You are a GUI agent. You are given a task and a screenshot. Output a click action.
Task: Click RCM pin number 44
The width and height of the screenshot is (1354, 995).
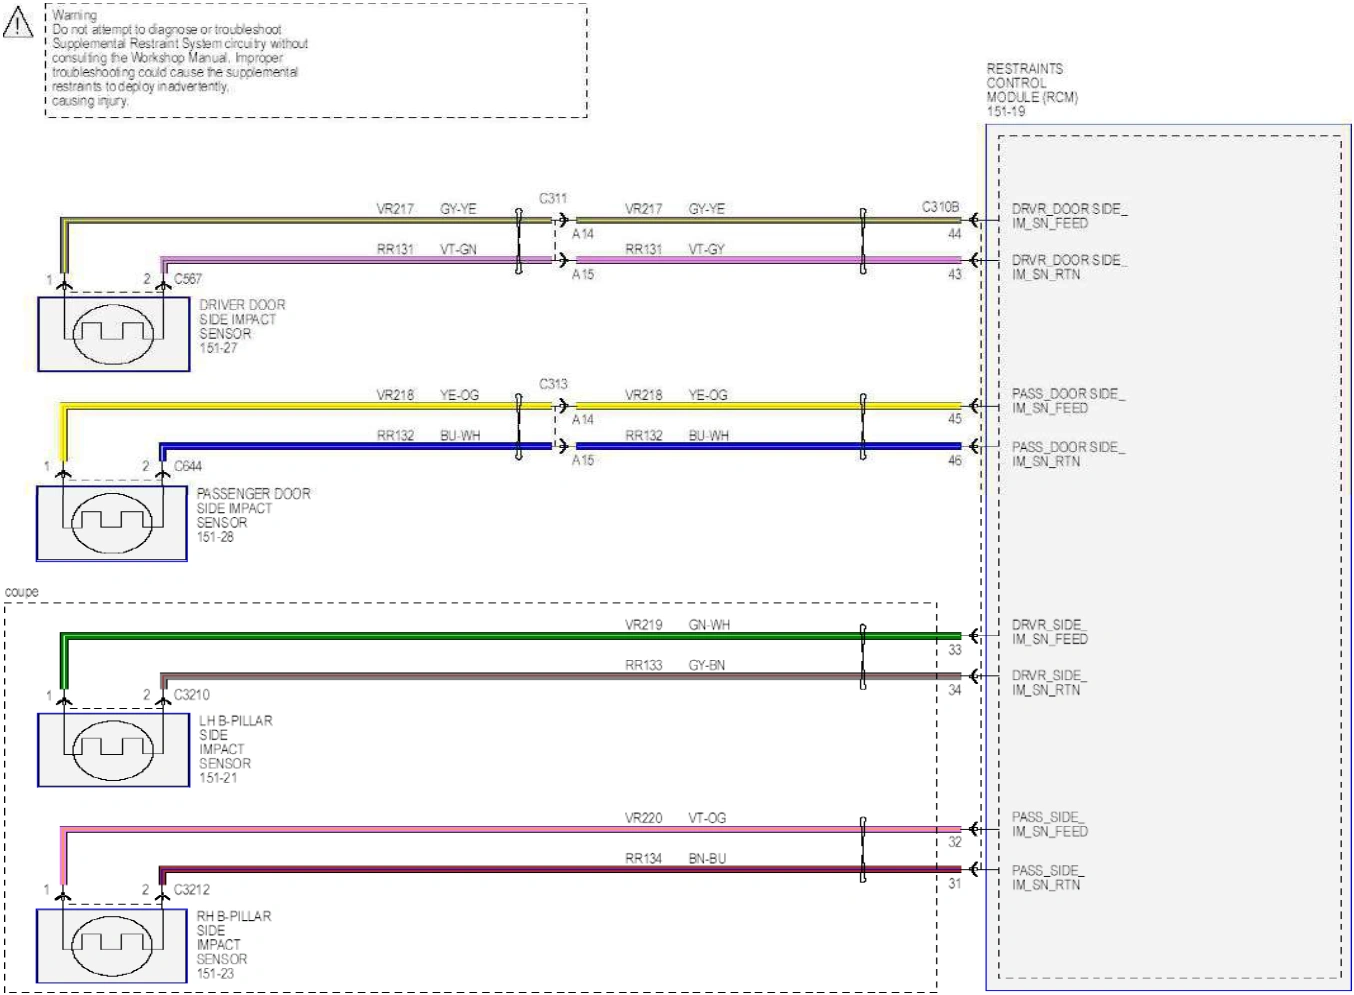[x=955, y=234]
